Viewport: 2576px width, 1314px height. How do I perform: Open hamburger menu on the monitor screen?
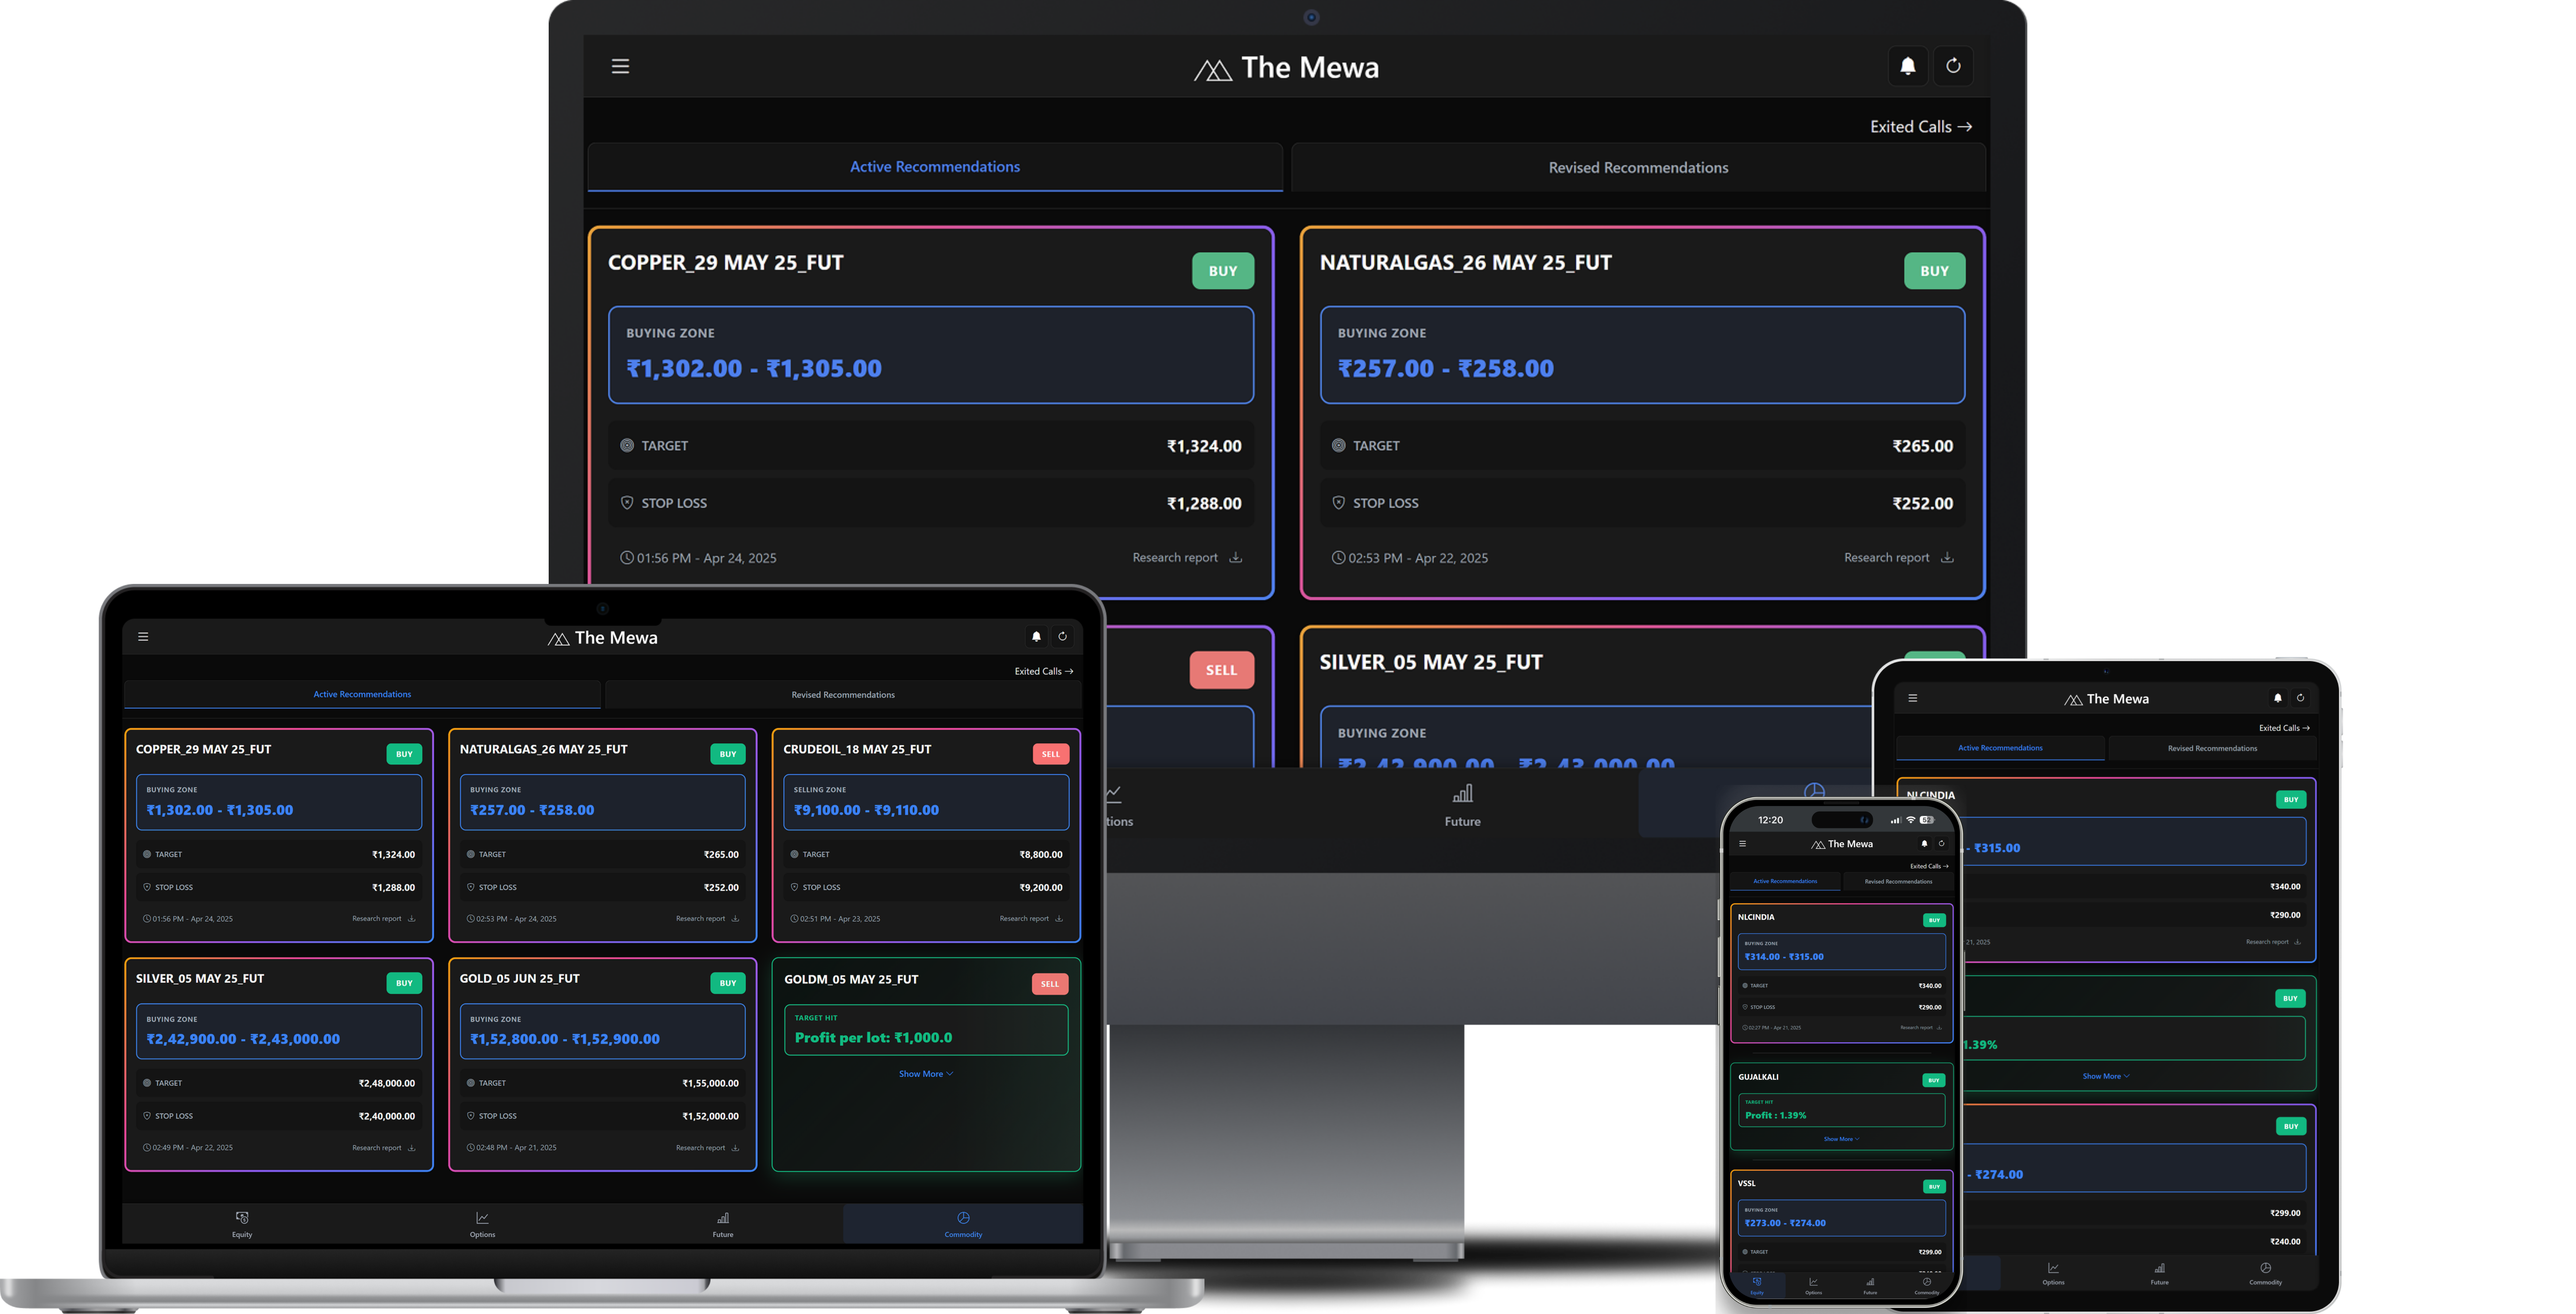coord(620,66)
